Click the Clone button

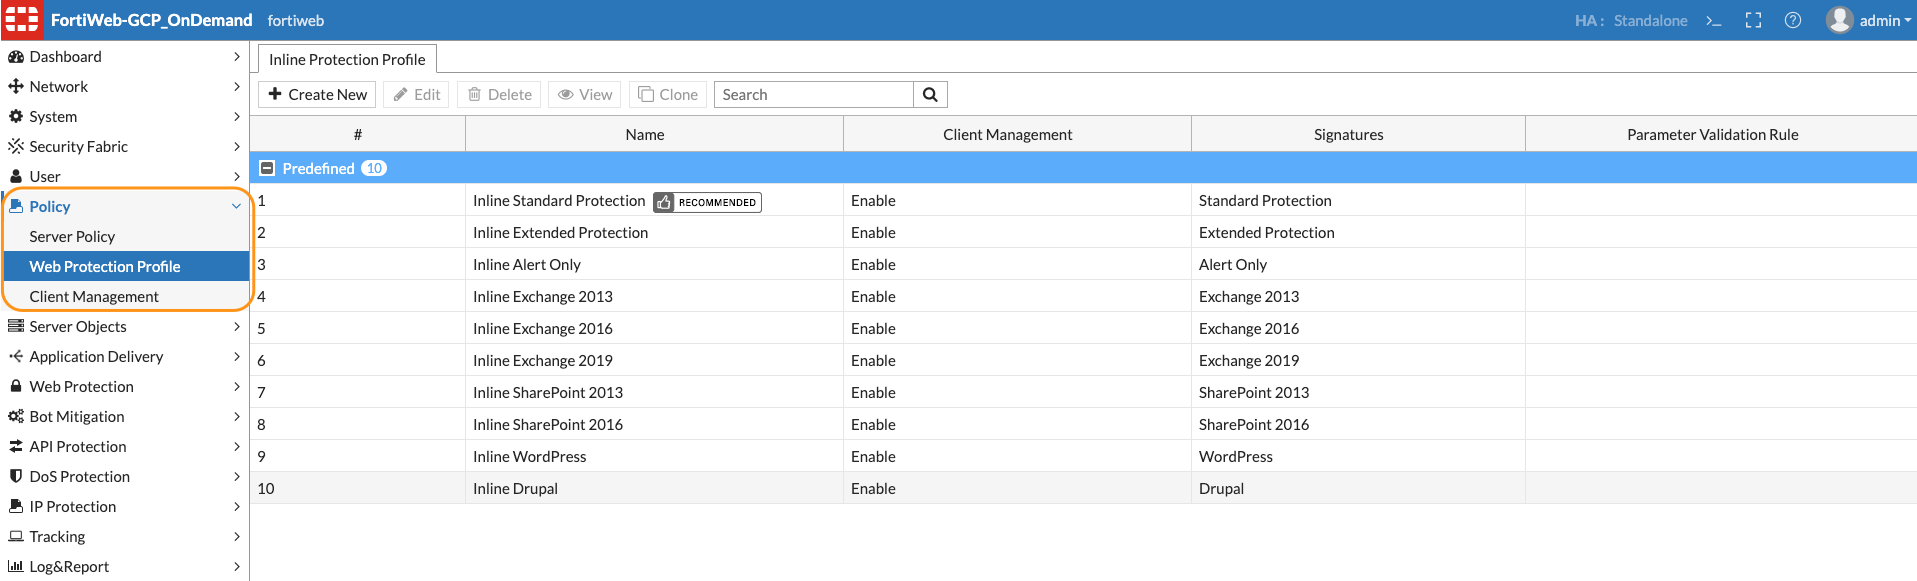click(668, 95)
